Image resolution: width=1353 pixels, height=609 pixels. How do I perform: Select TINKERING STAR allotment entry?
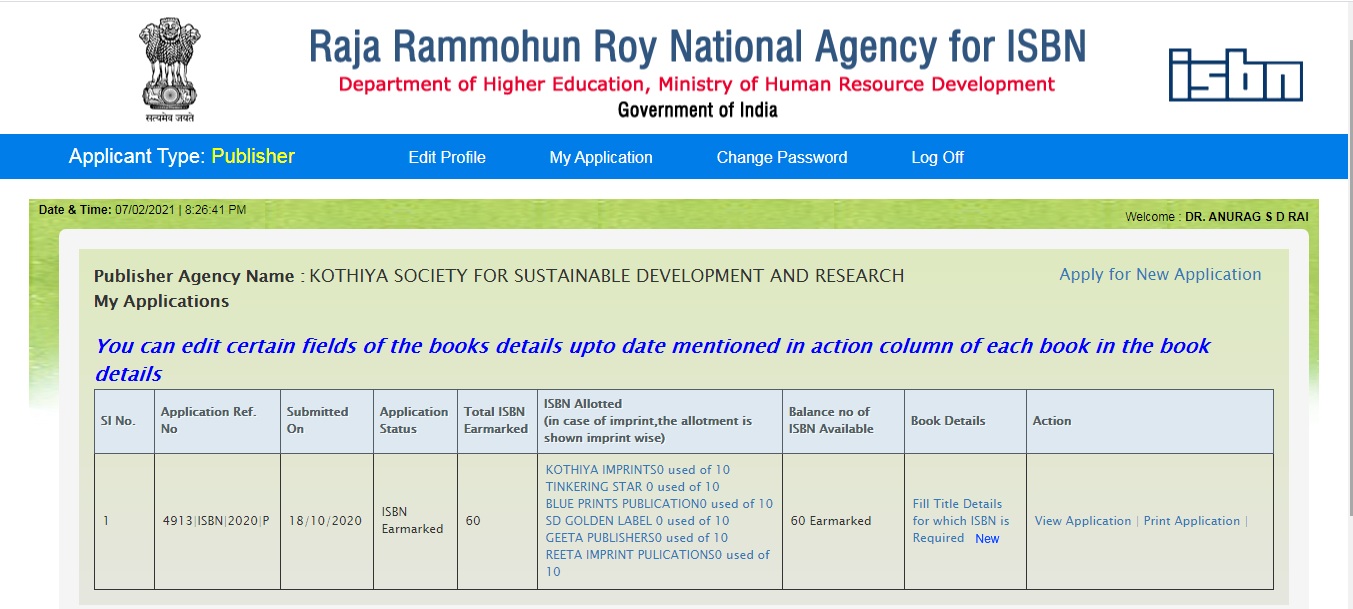(x=632, y=487)
